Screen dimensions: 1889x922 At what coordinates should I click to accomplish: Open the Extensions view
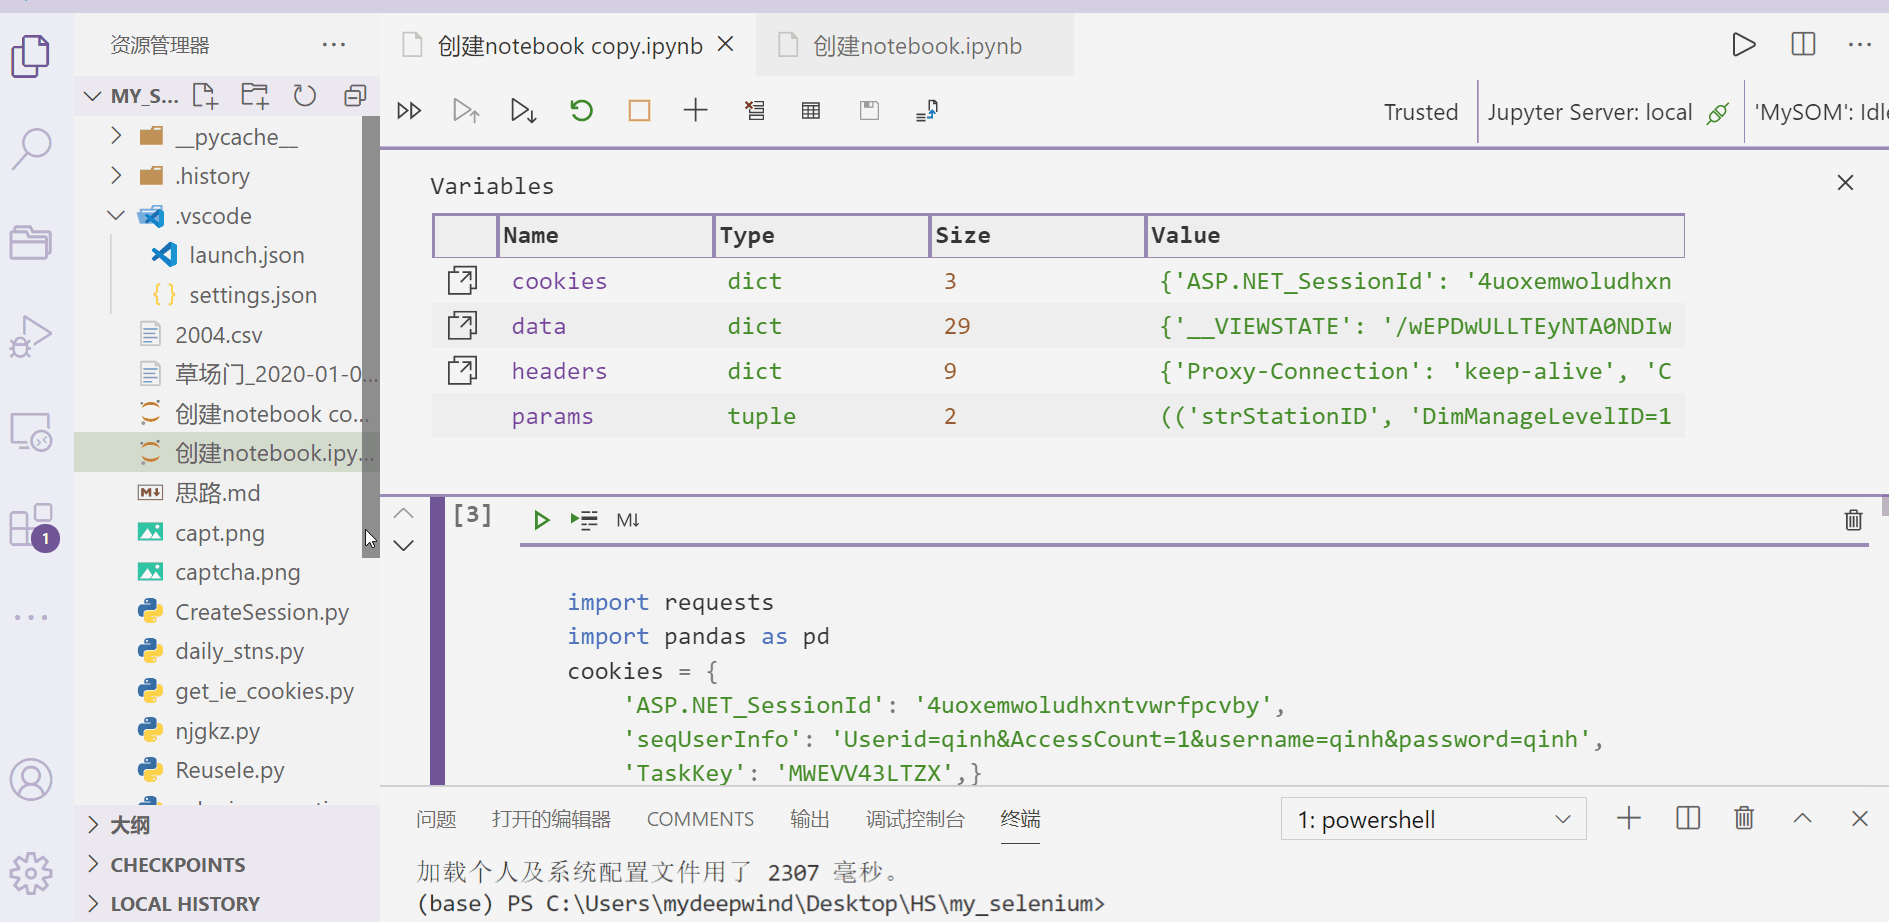point(31,525)
